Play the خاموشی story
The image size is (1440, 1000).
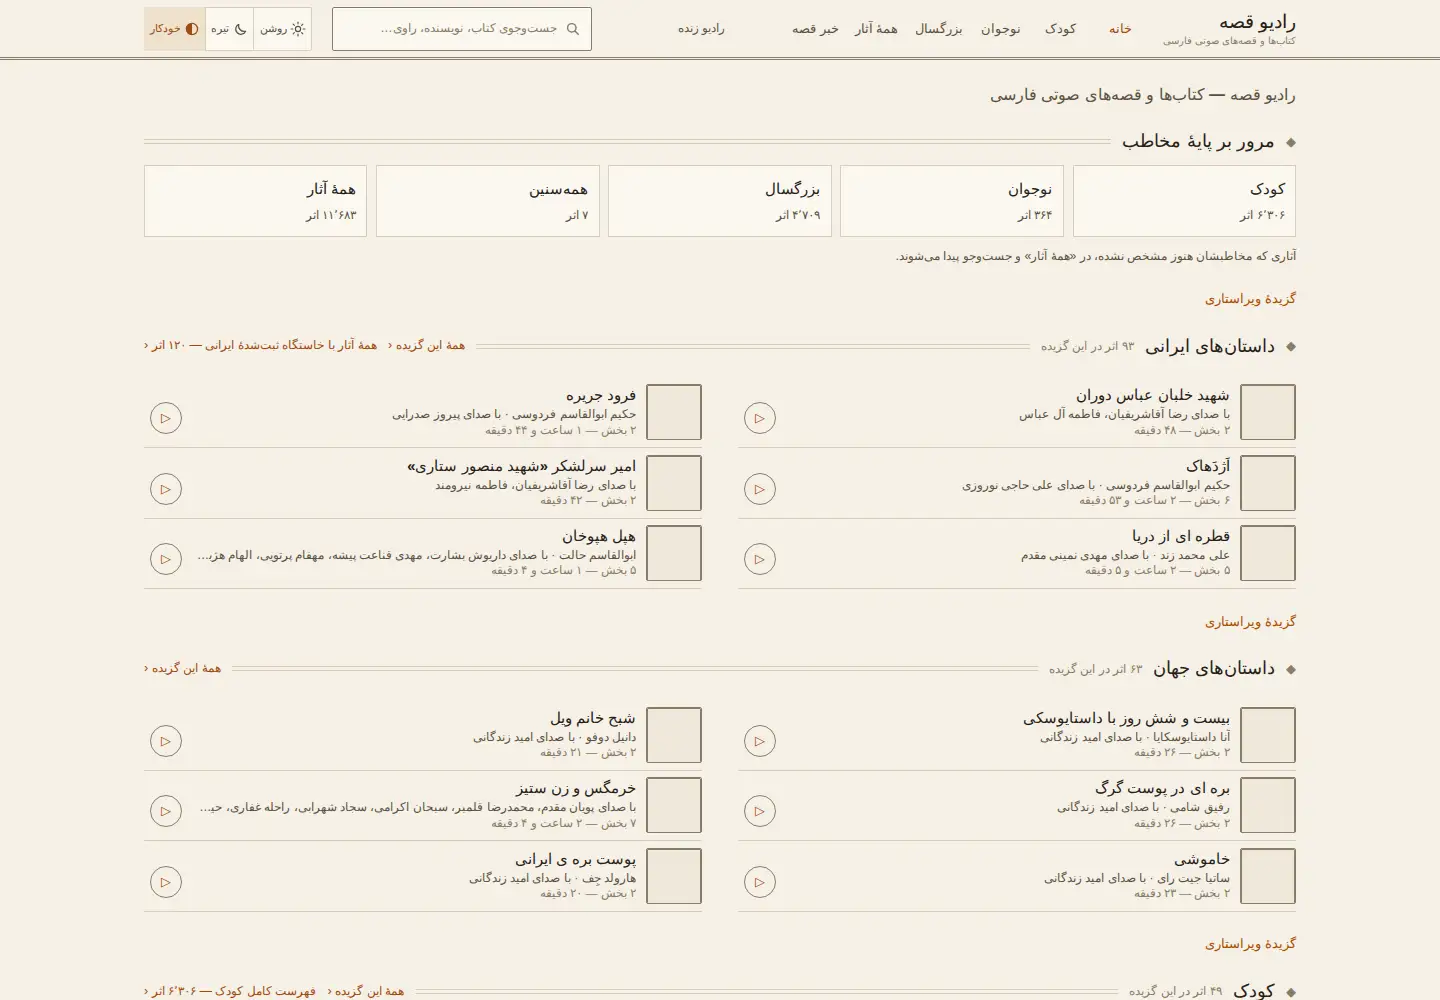tap(760, 882)
